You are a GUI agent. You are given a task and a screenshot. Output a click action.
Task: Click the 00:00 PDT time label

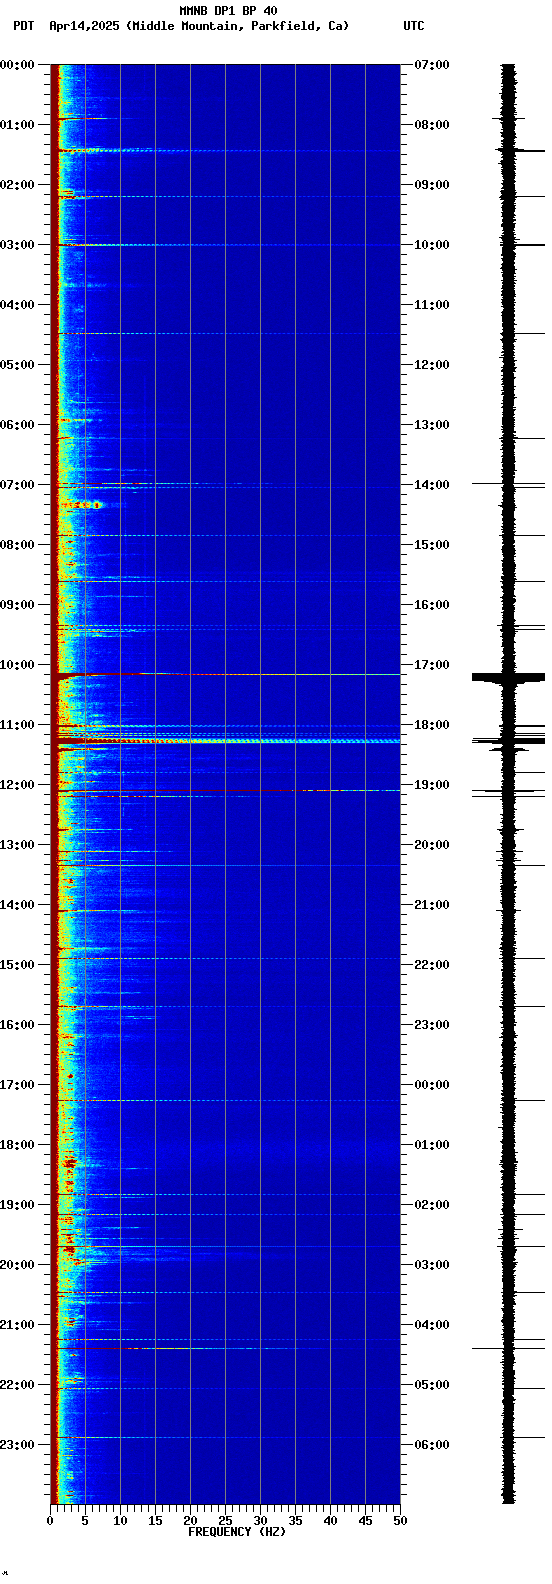18,65
